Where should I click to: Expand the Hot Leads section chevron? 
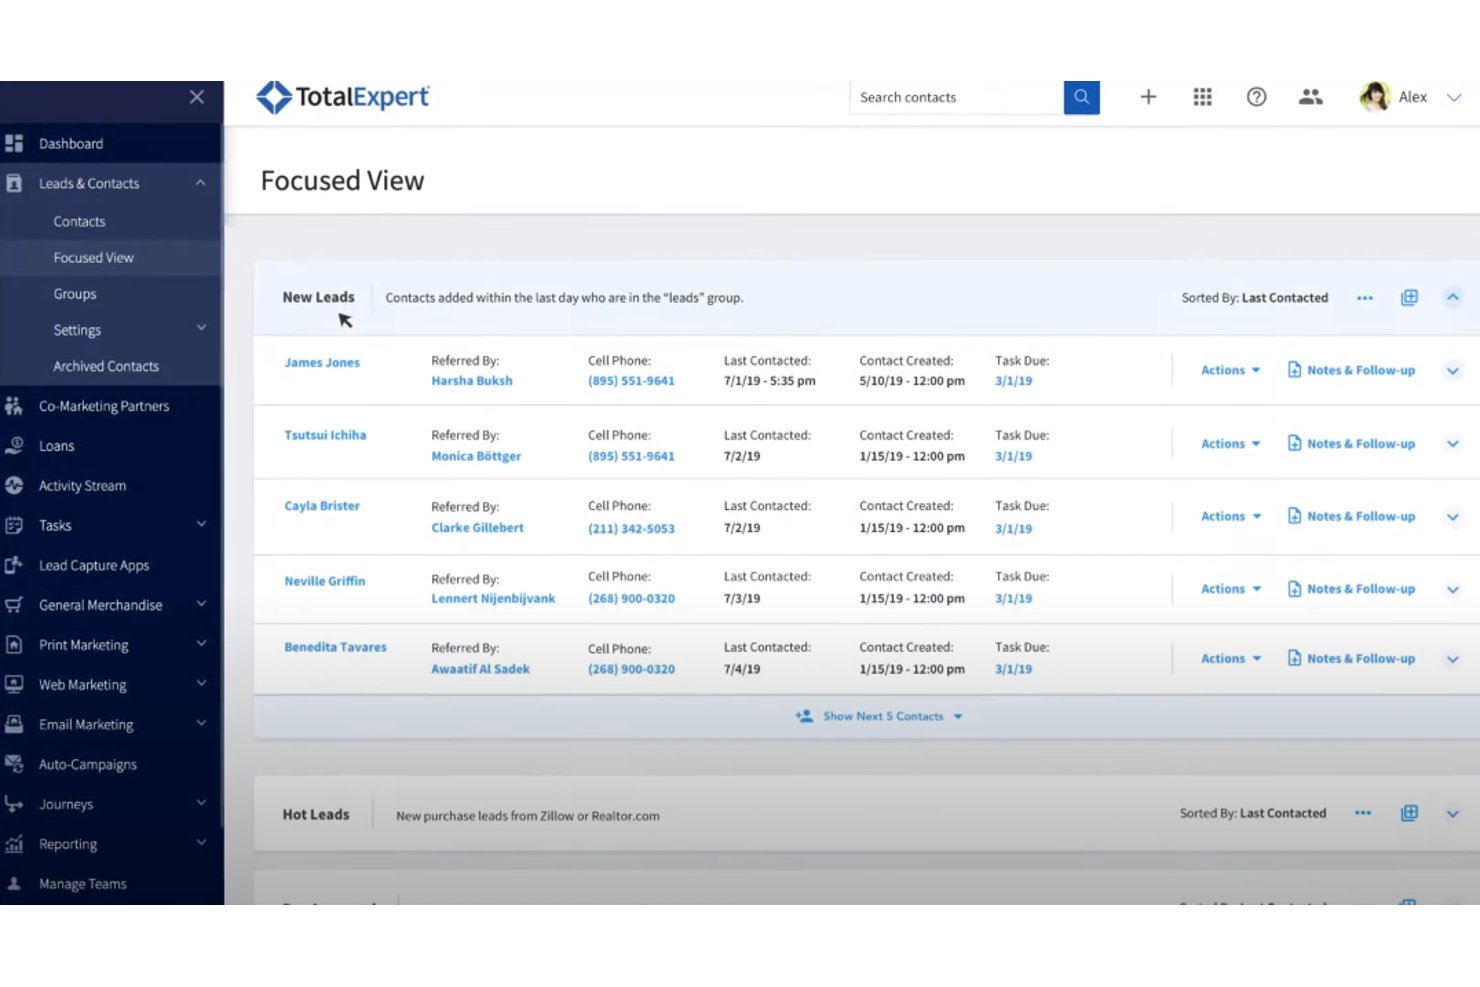coord(1452,814)
